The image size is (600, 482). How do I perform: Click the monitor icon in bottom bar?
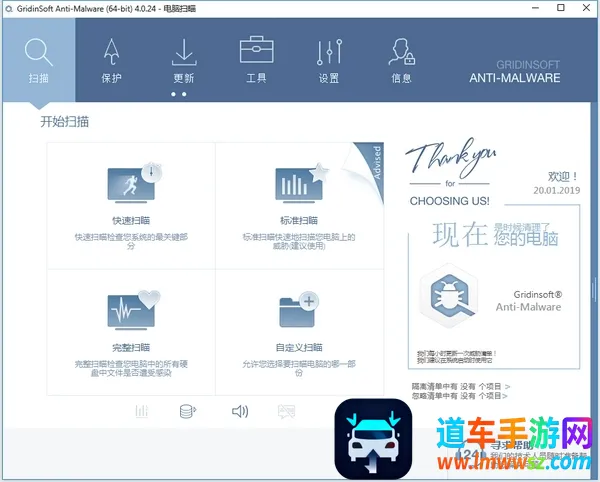286,410
